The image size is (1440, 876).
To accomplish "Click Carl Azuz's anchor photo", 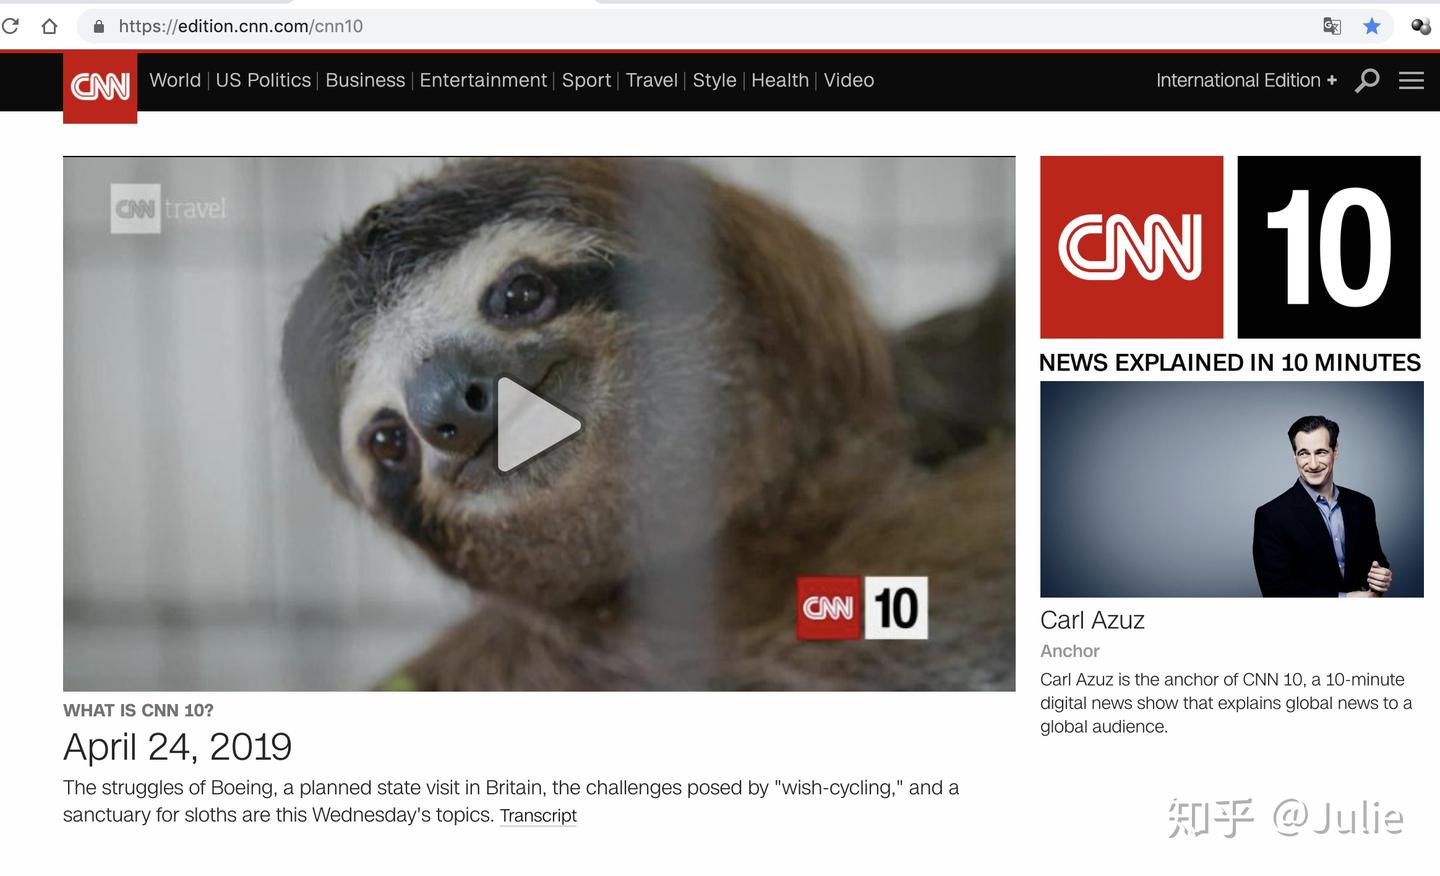I will [1231, 488].
